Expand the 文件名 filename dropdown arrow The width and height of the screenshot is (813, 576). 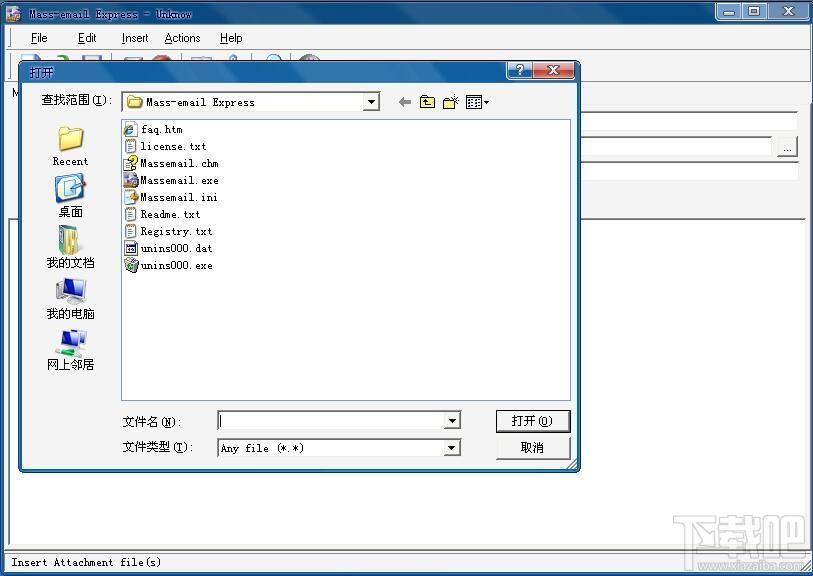pos(452,420)
